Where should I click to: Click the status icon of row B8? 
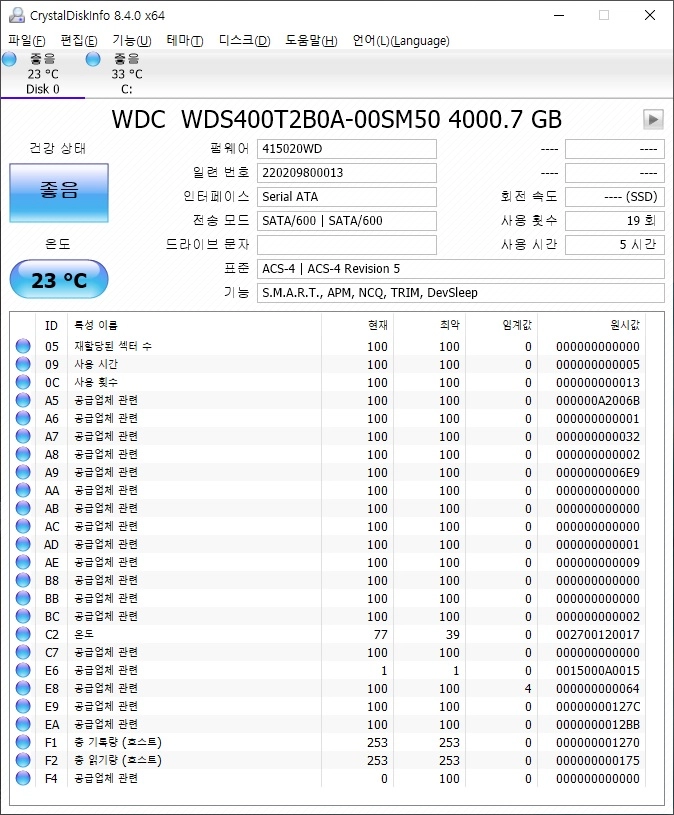click(23, 580)
